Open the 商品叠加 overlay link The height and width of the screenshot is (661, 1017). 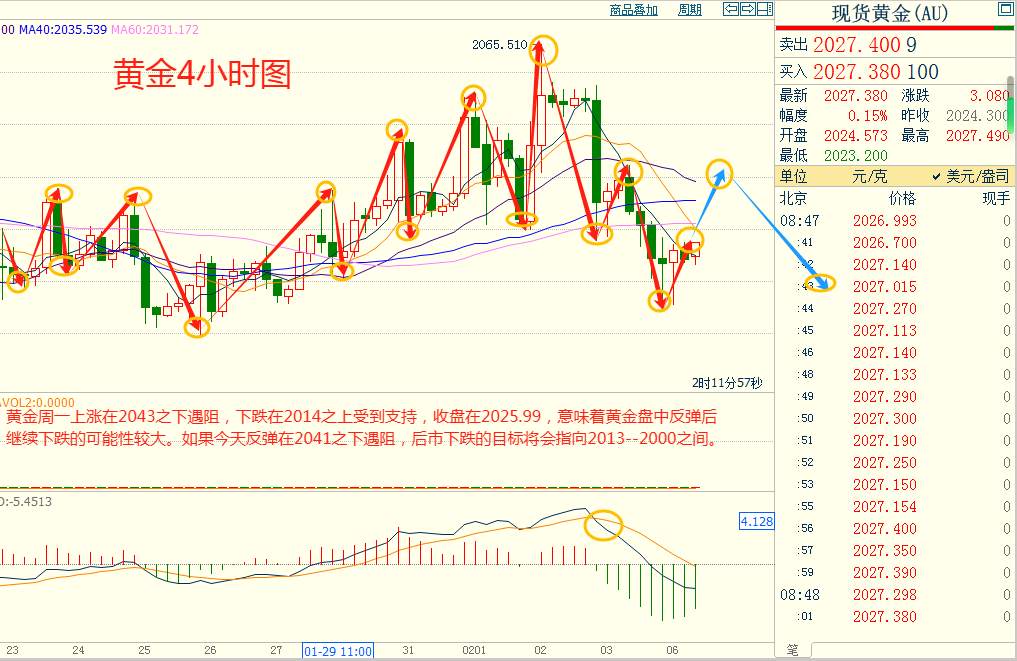point(634,10)
